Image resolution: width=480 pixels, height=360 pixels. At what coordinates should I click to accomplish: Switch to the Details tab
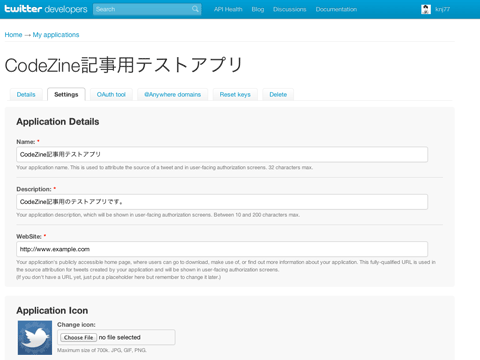[x=26, y=94]
